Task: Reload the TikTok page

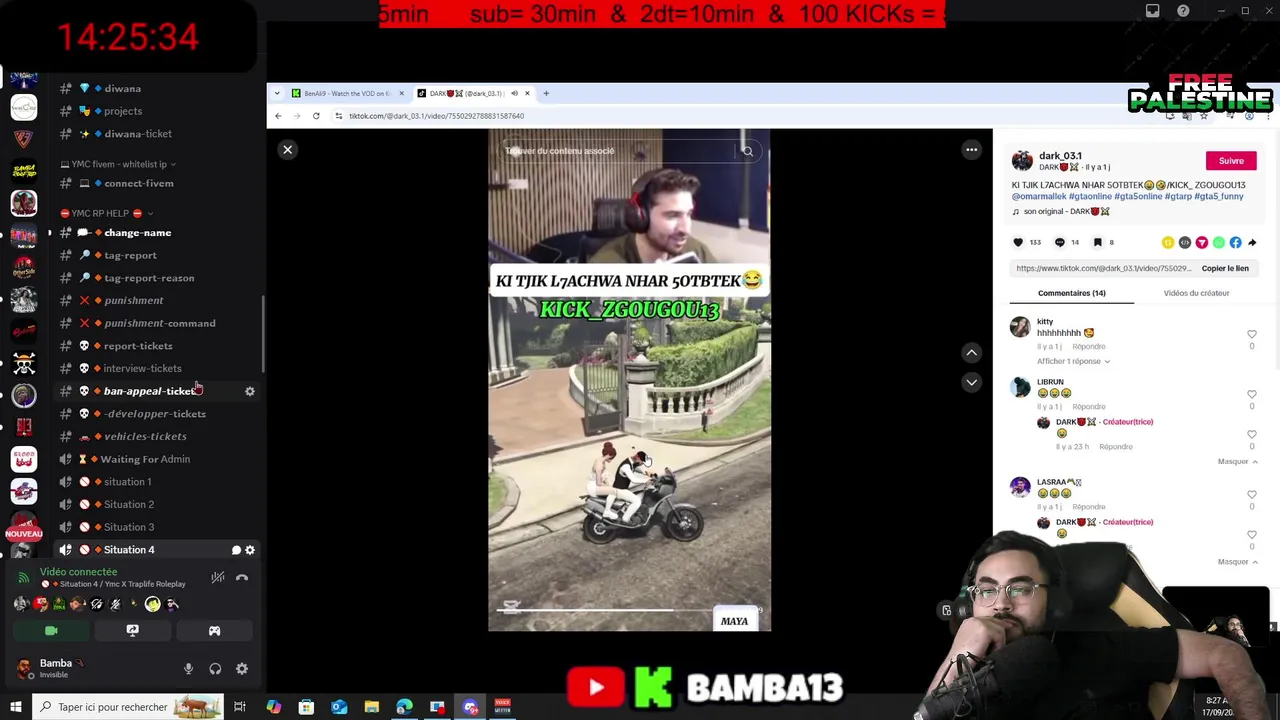Action: pyautogui.click(x=316, y=116)
